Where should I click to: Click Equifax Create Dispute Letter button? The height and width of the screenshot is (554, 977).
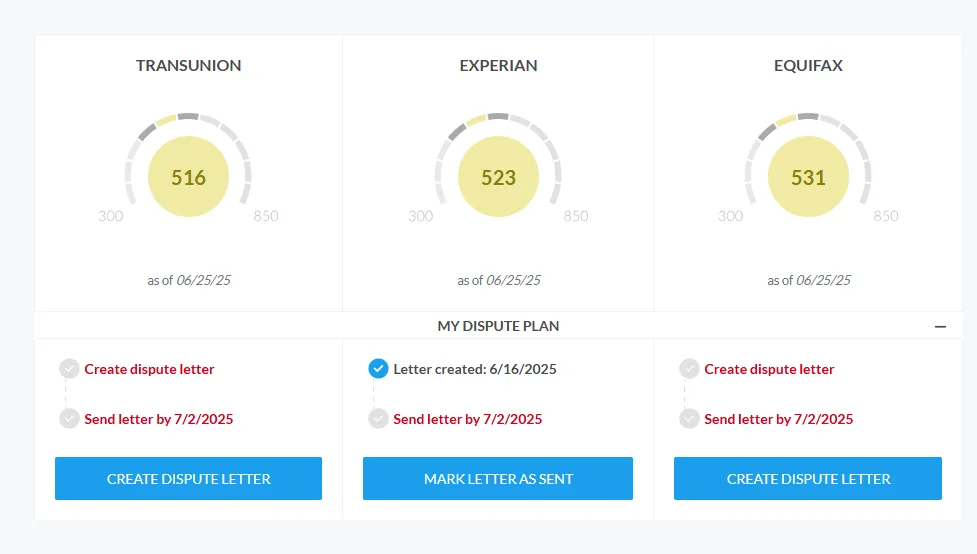tap(808, 479)
